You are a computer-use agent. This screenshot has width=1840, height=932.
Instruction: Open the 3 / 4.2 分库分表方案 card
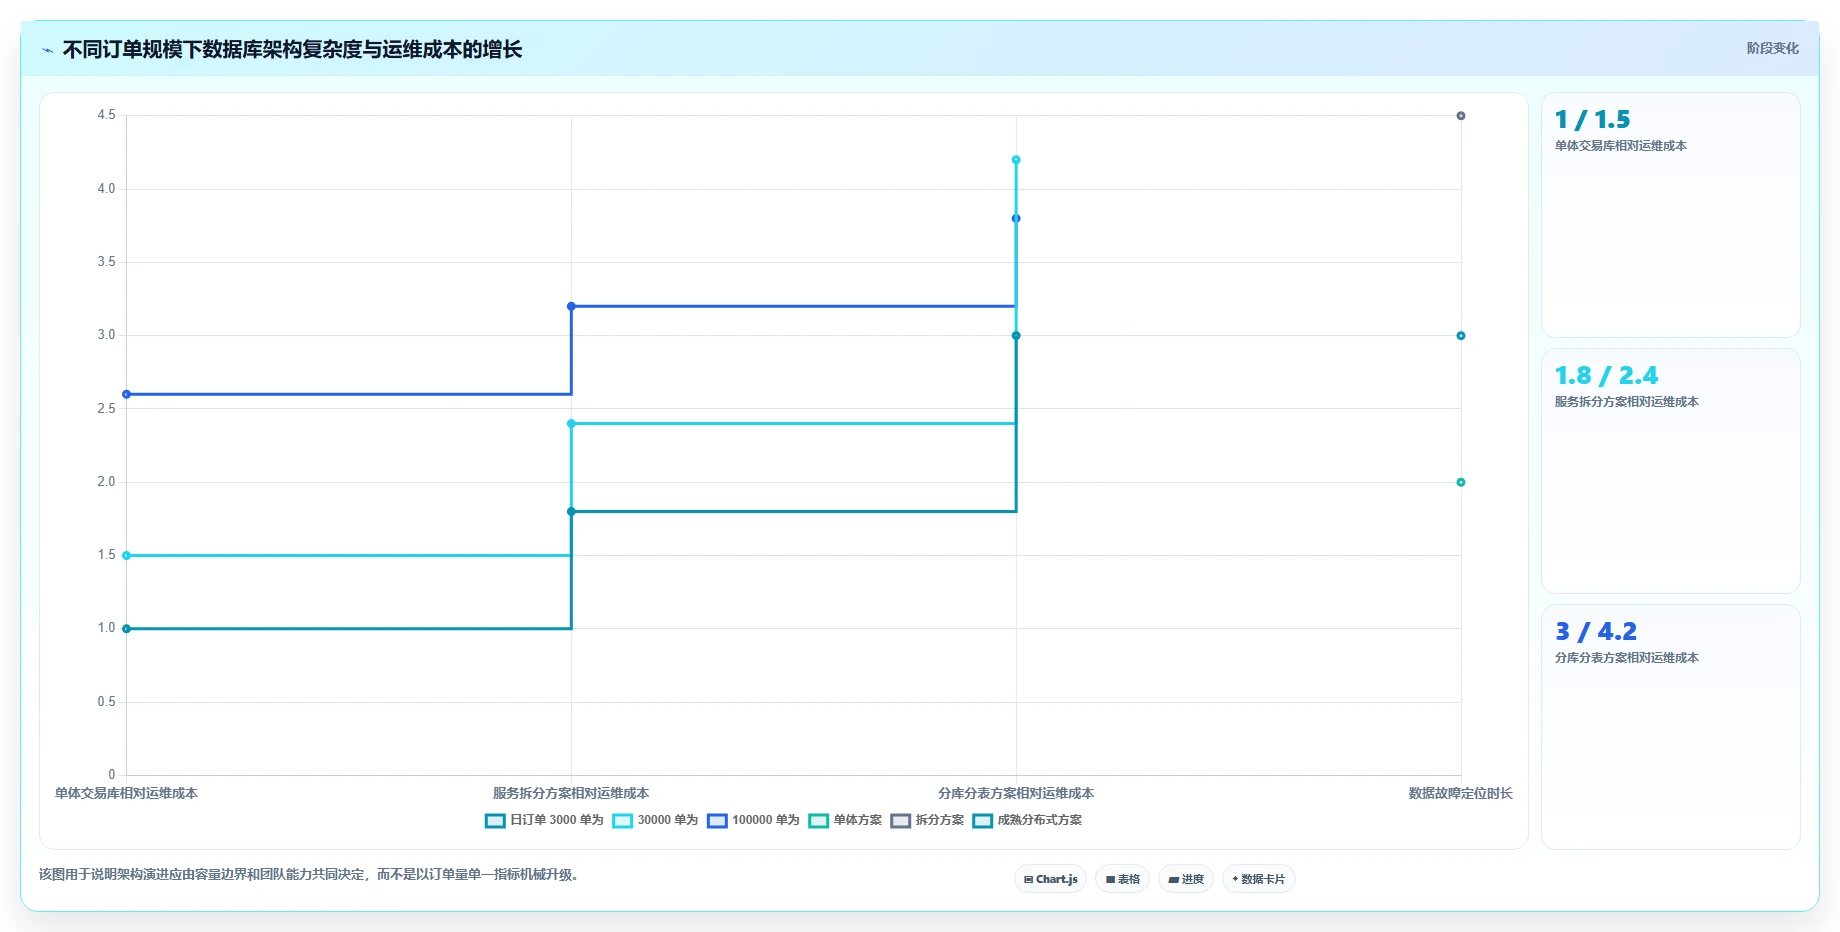1670,727
